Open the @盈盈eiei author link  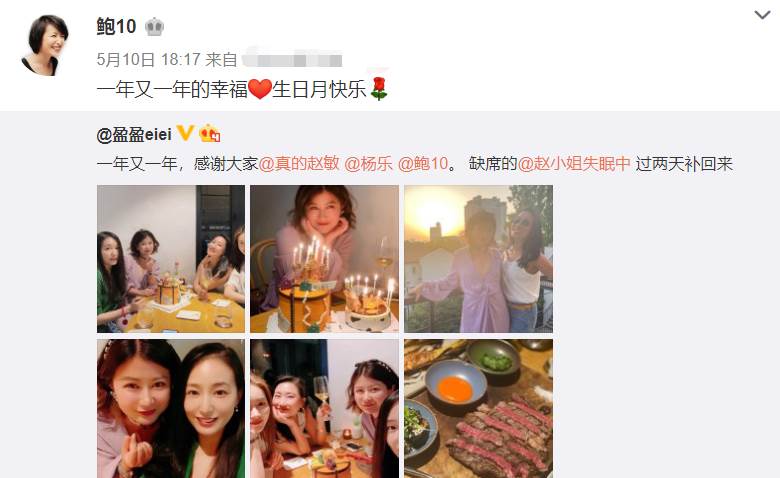point(134,134)
